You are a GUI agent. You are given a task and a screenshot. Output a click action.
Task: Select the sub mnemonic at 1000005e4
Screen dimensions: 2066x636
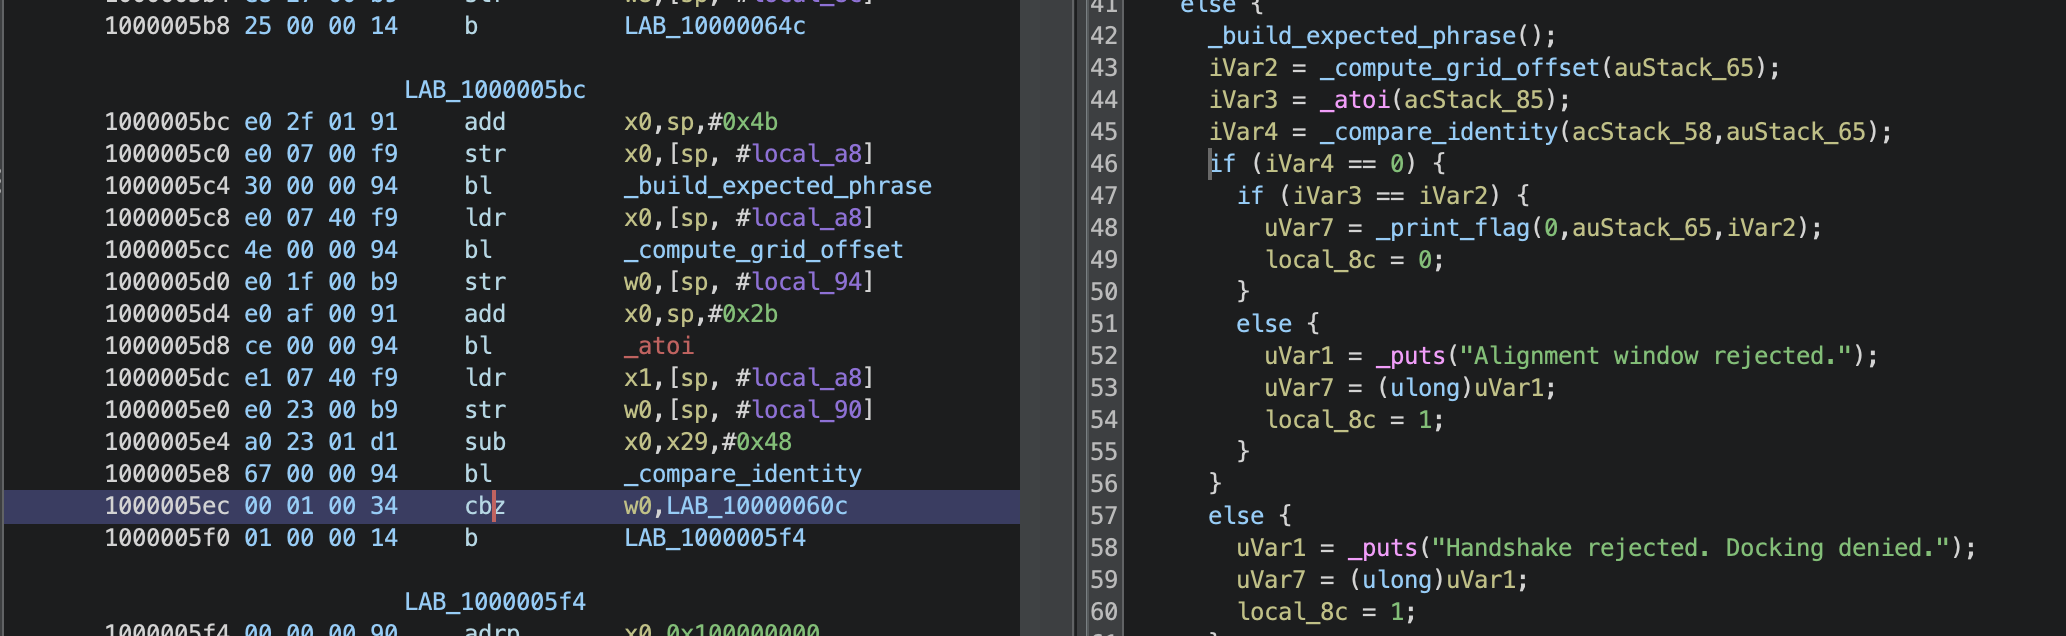click(485, 442)
